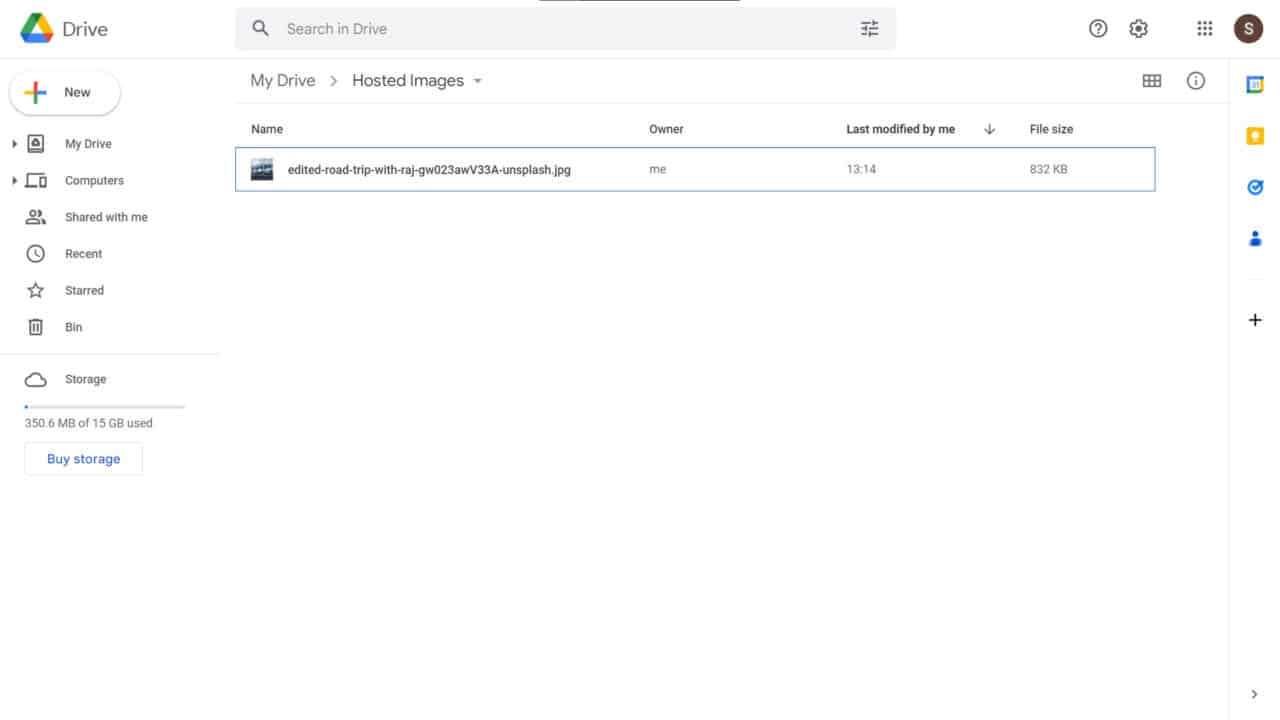Open Google Keep from the side panel
Screen dimensions: 1280x720
(1255, 136)
